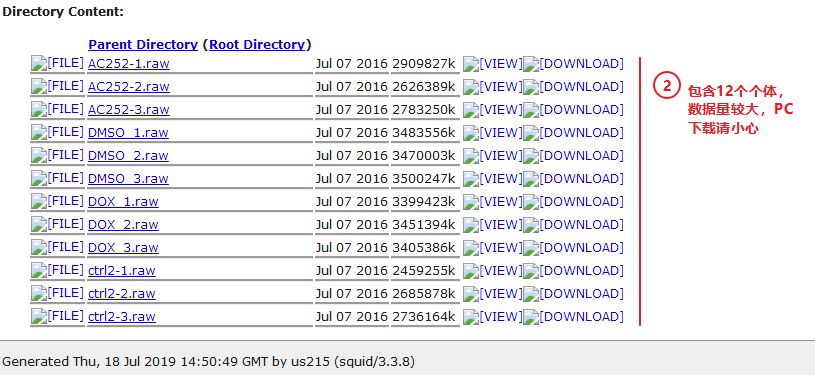Image resolution: width=815 pixels, height=375 pixels.
Task: Open the DOX_3.raw file link
Action: (123, 247)
